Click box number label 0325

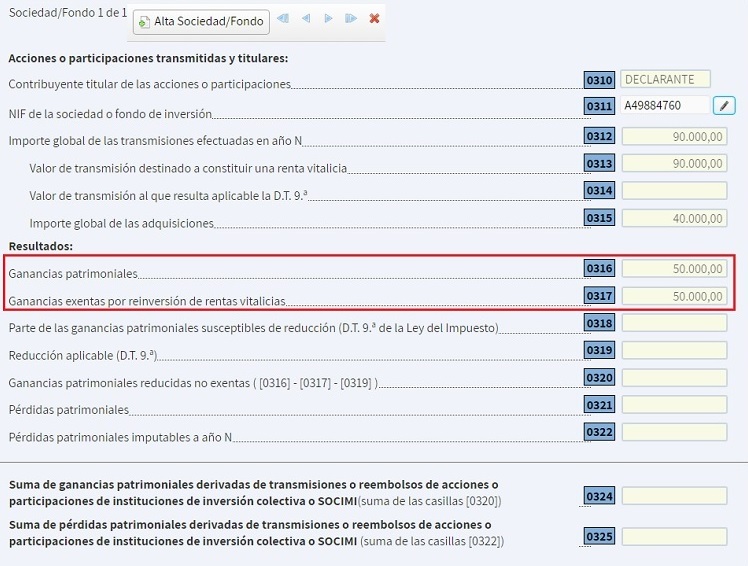pos(599,536)
